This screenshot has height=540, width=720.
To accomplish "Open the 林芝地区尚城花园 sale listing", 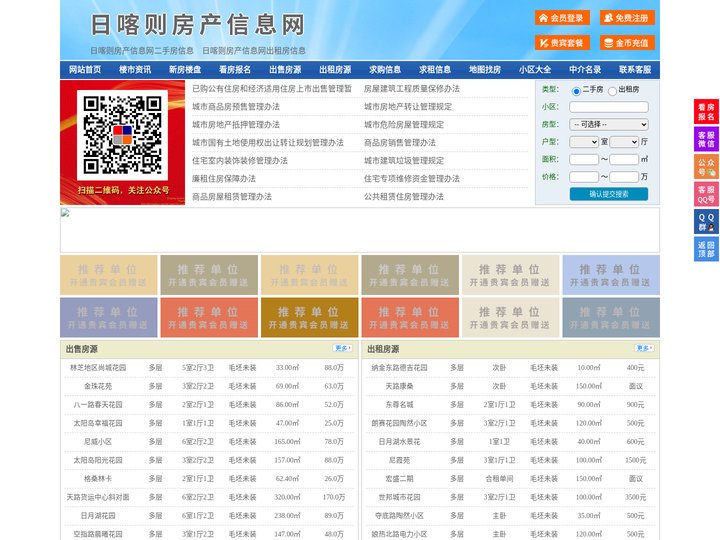I will (x=98, y=368).
